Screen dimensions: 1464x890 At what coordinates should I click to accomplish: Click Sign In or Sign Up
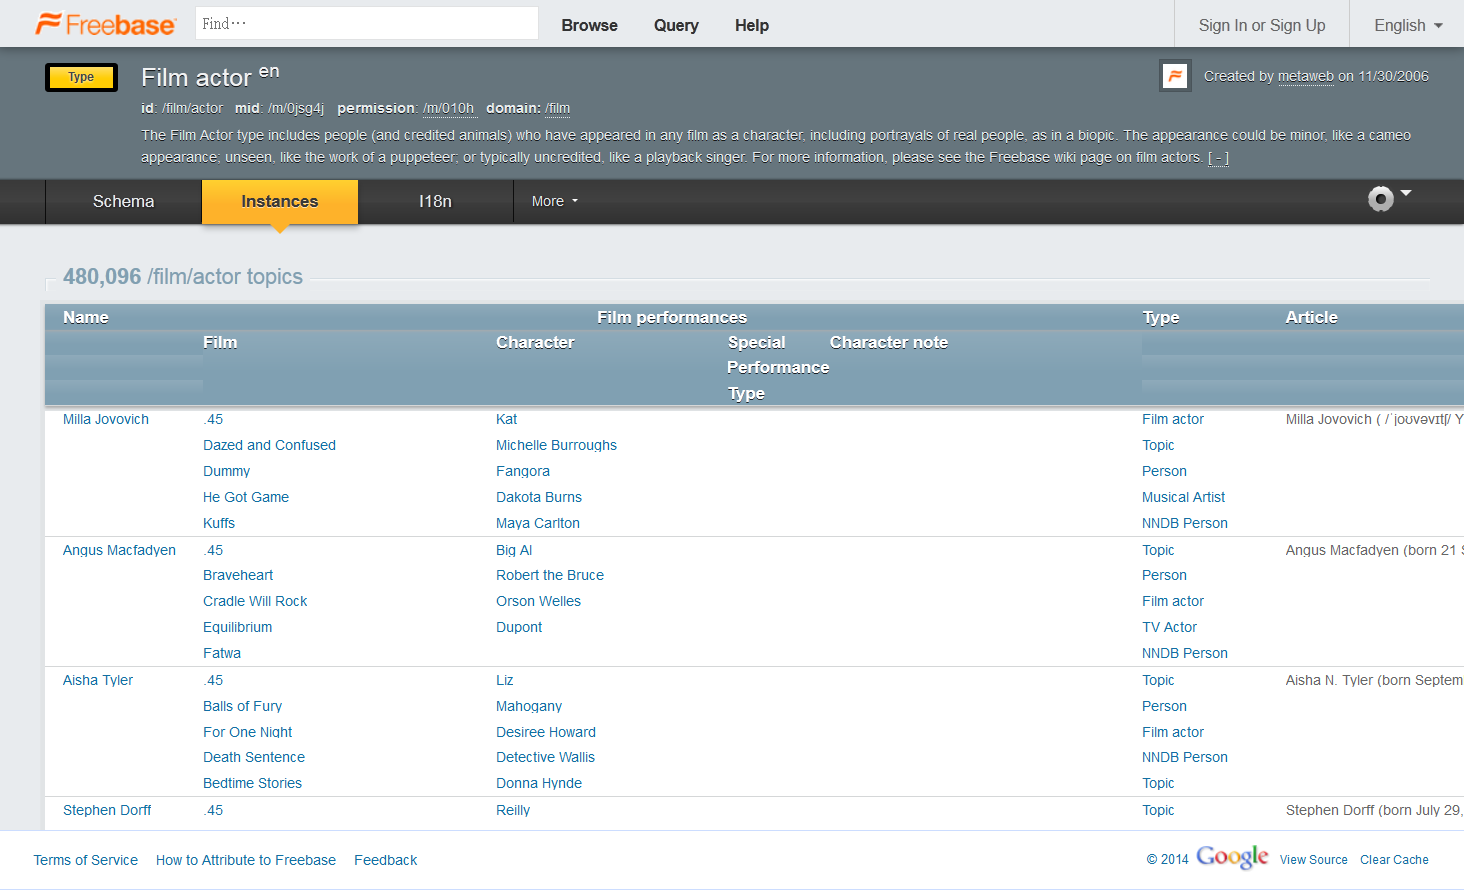point(1262,25)
